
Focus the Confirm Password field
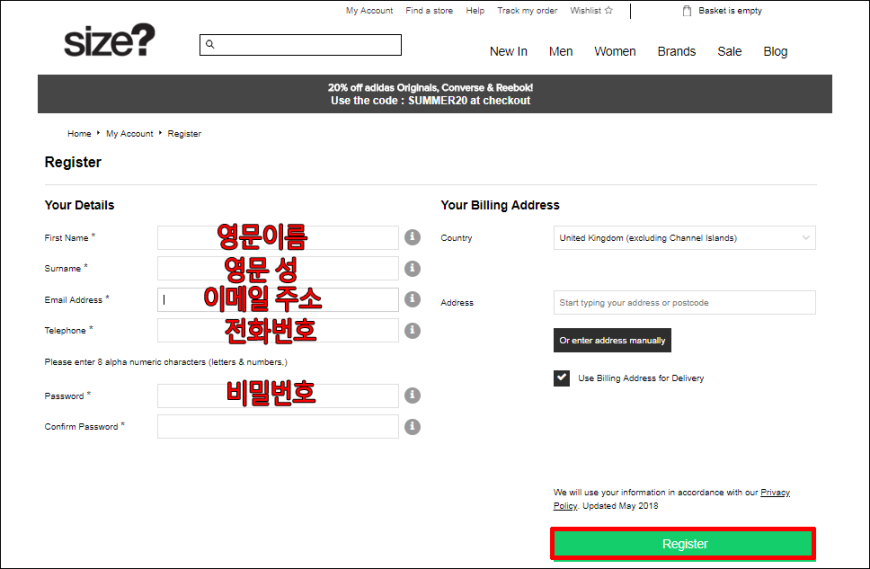[277, 426]
